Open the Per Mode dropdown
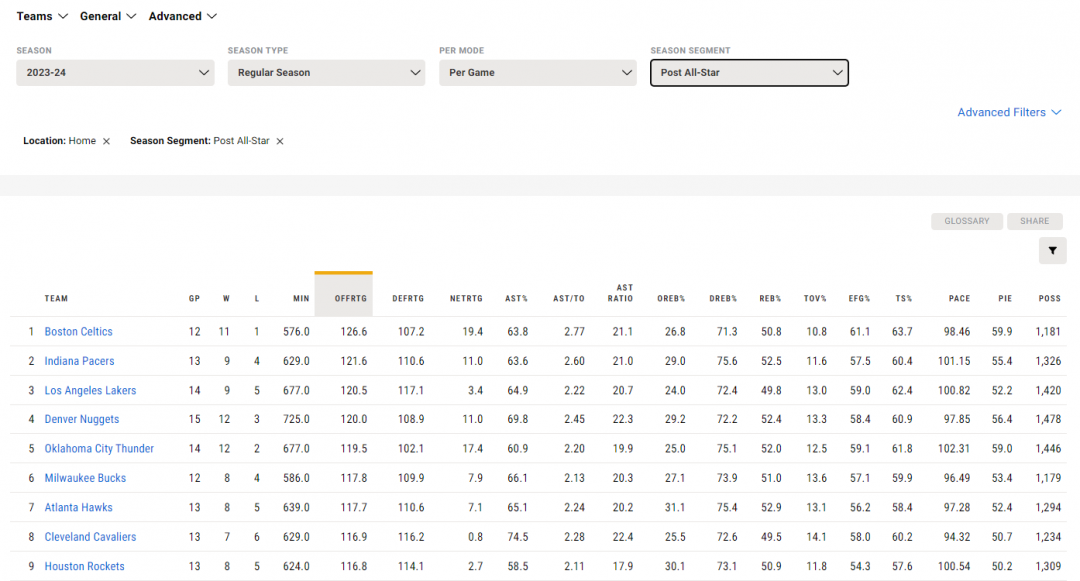 pos(538,72)
